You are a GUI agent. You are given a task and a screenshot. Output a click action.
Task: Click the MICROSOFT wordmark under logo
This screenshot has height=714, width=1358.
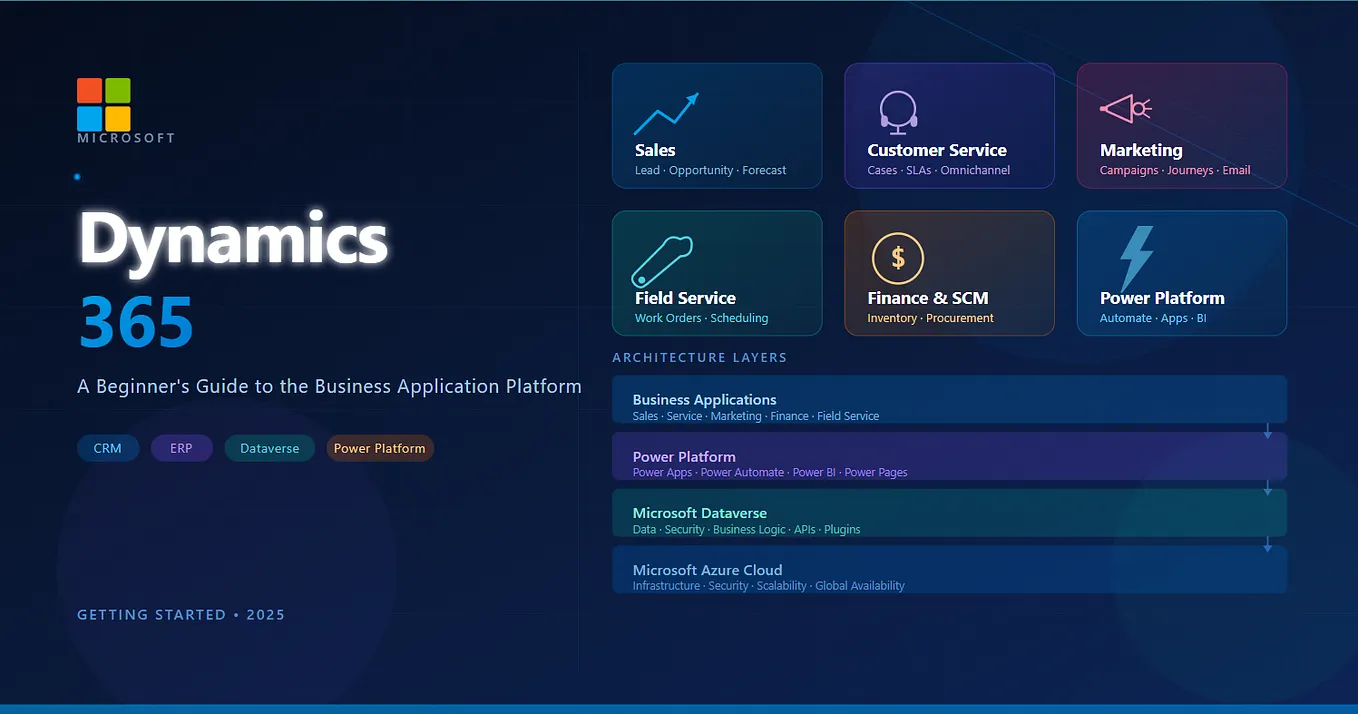126,138
